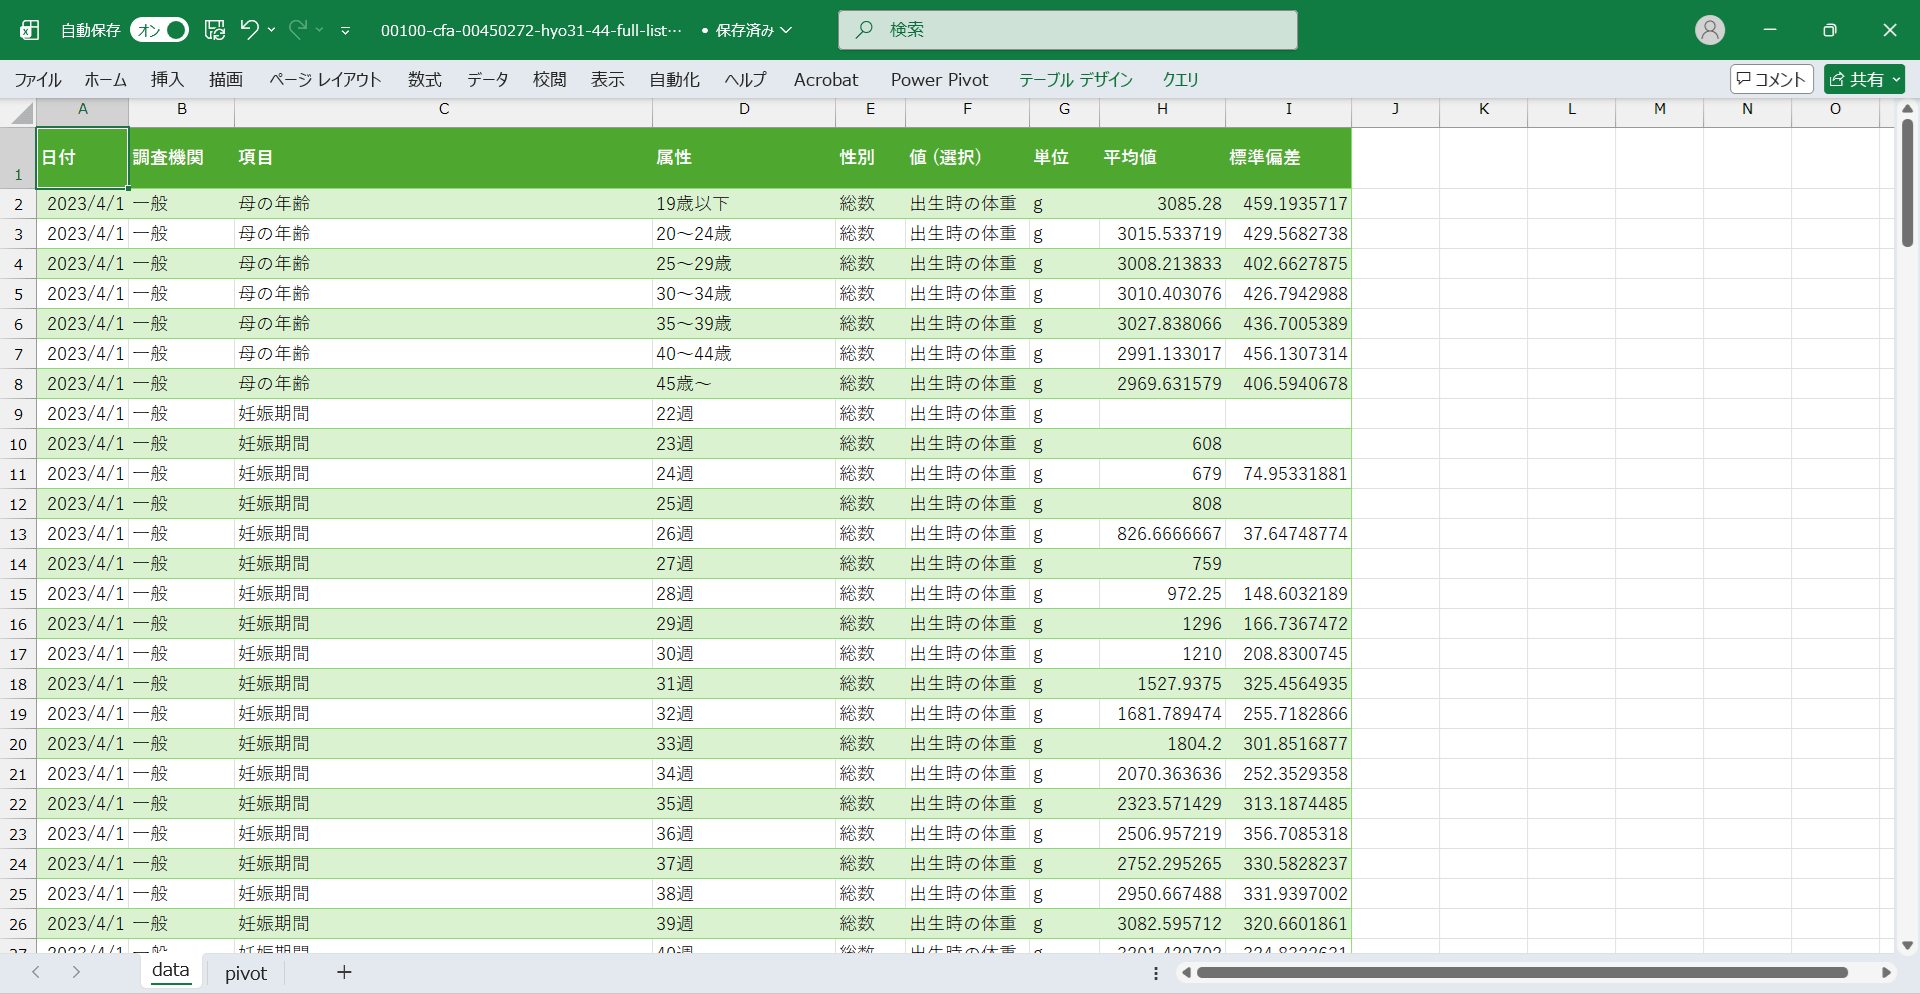Select column H header

pyautogui.click(x=1162, y=109)
